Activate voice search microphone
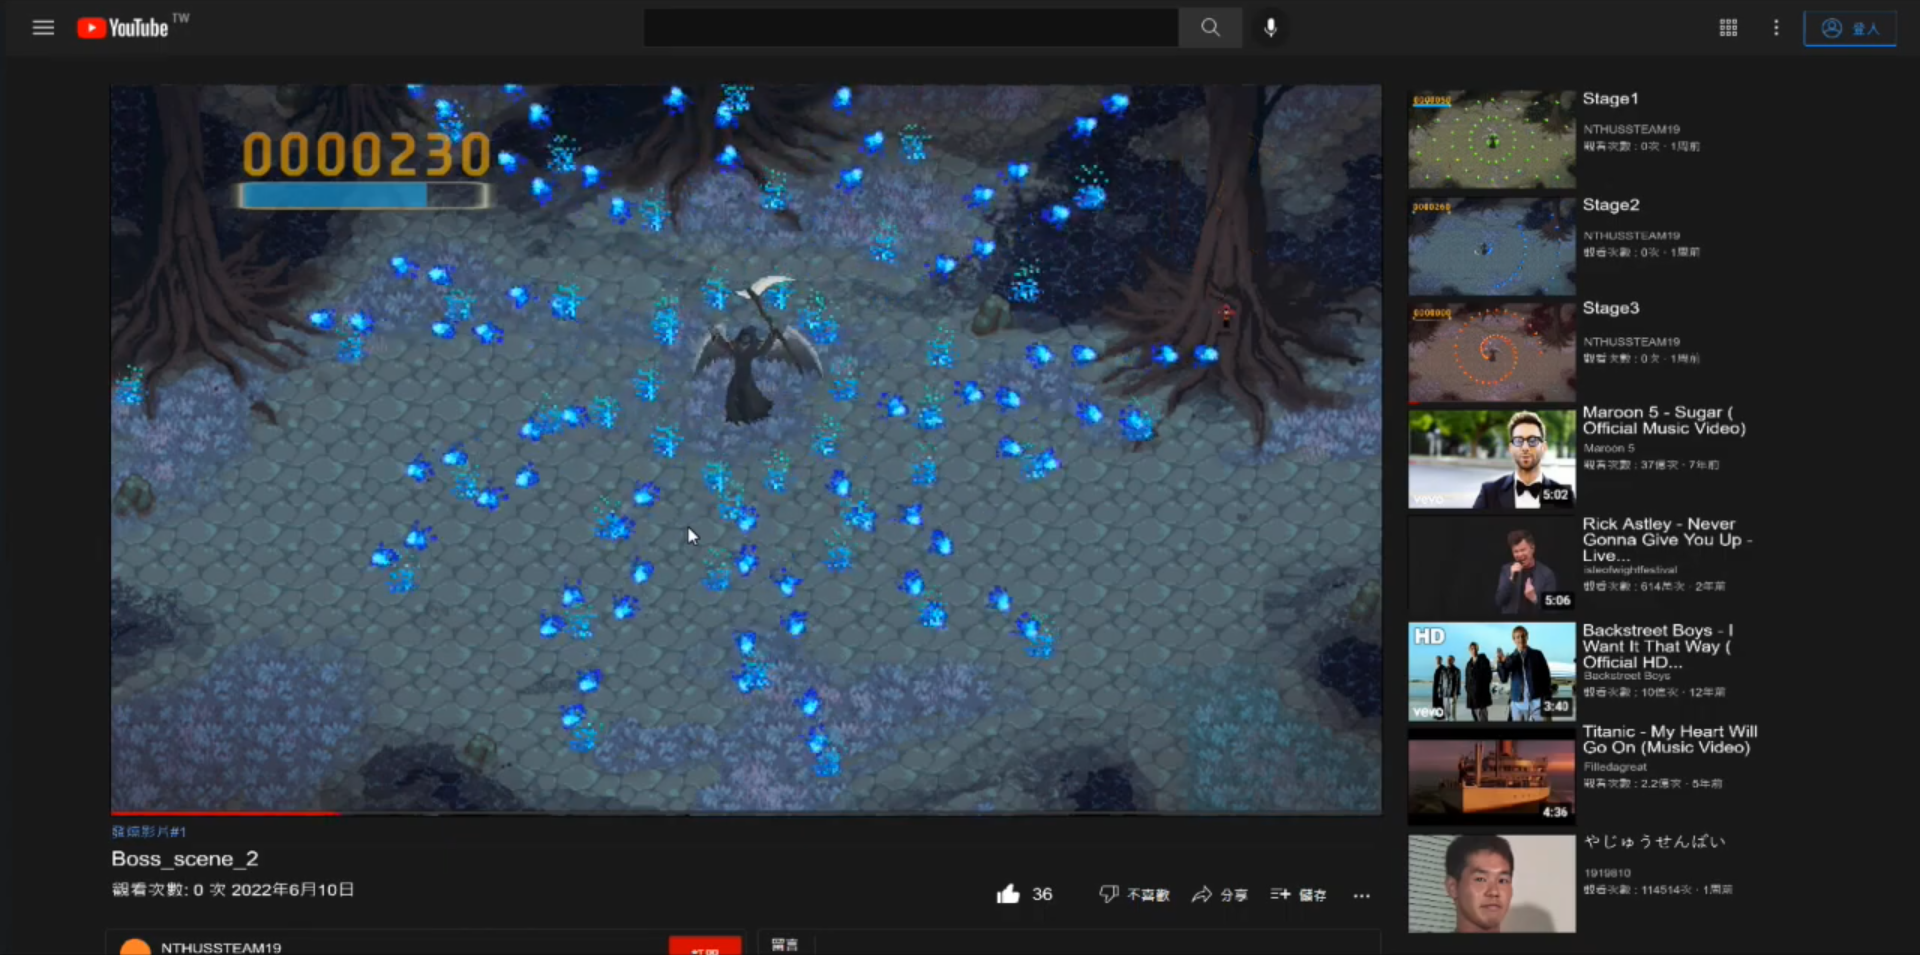Image resolution: width=1920 pixels, height=955 pixels. tap(1270, 28)
